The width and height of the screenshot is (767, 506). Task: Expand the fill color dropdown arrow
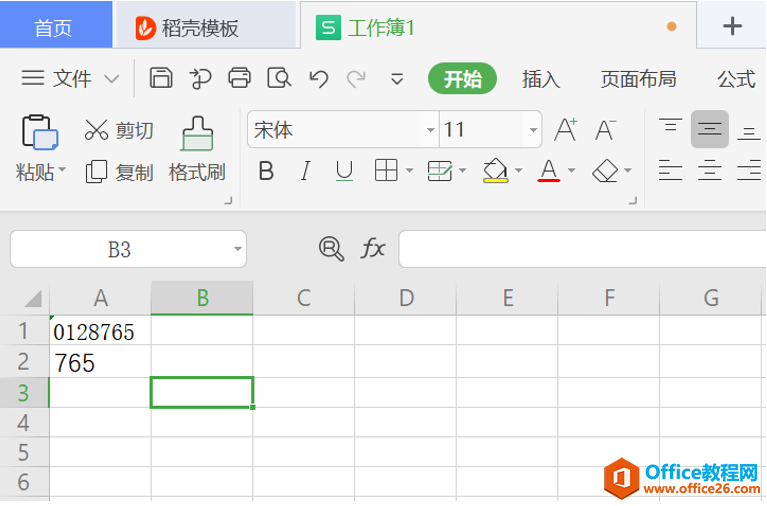[x=519, y=171]
